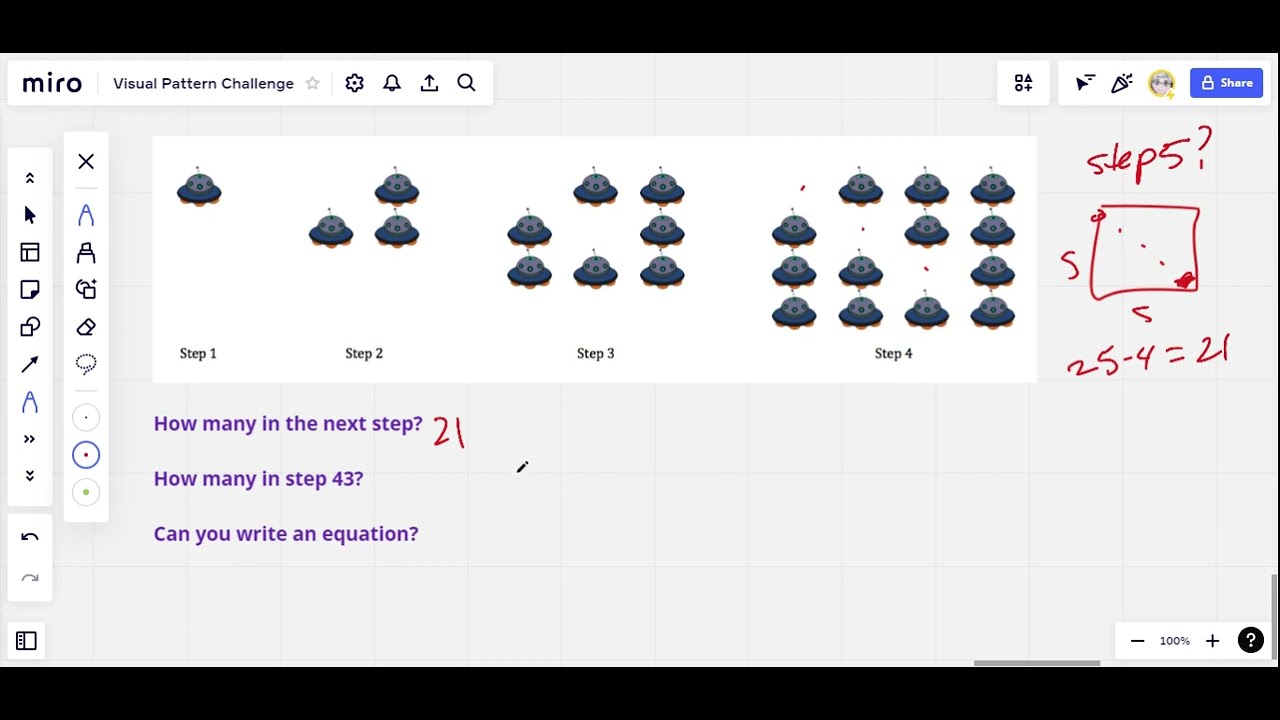The image size is (1280, 720).
Task: Open the apps and shapes icon
Action: [1023, 83]
